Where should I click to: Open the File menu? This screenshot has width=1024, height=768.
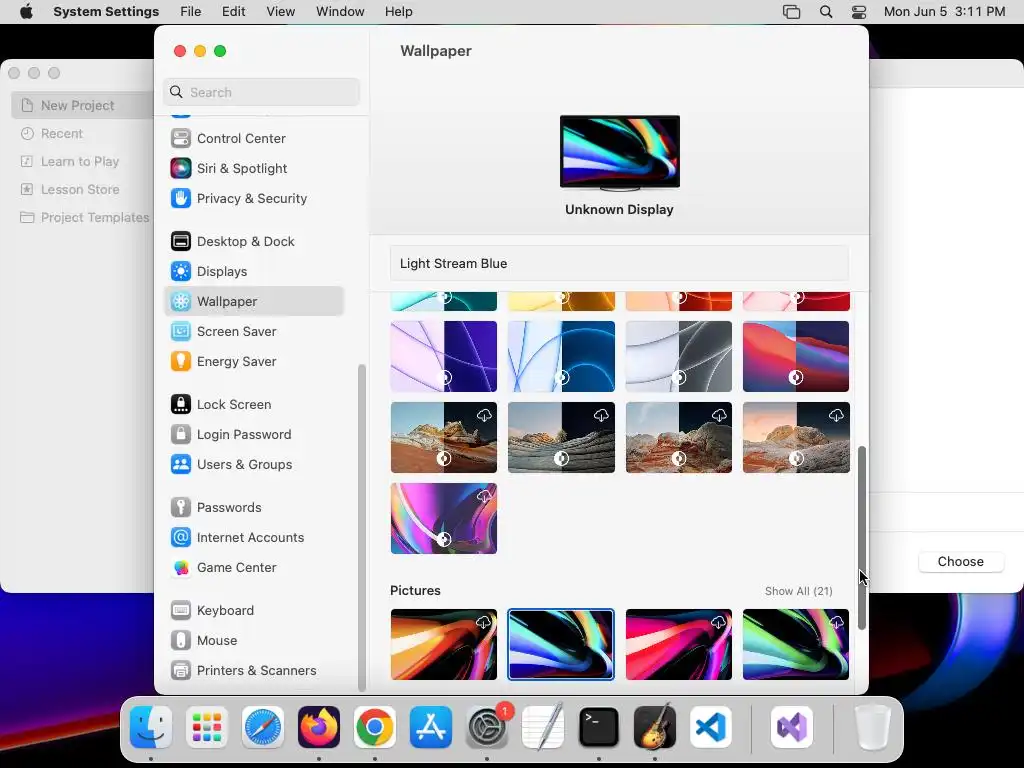pyautogui.click(x=191, y=12)
